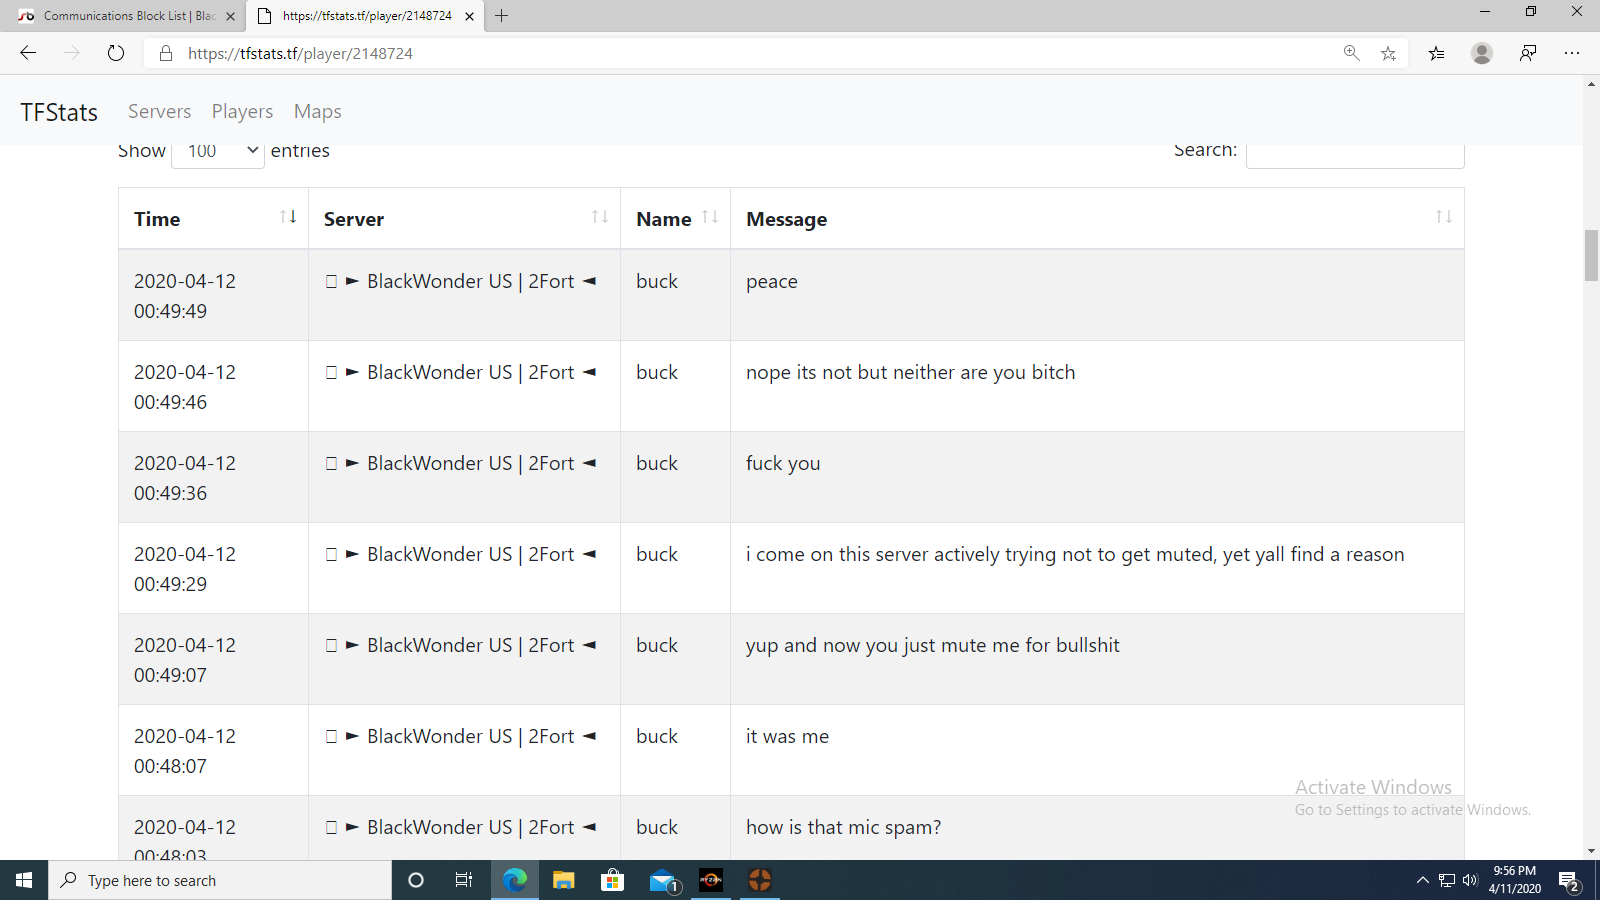Screen dimensions: 1600x900
Task: Open the Maps menu item
Action: (x=318, y=111)
